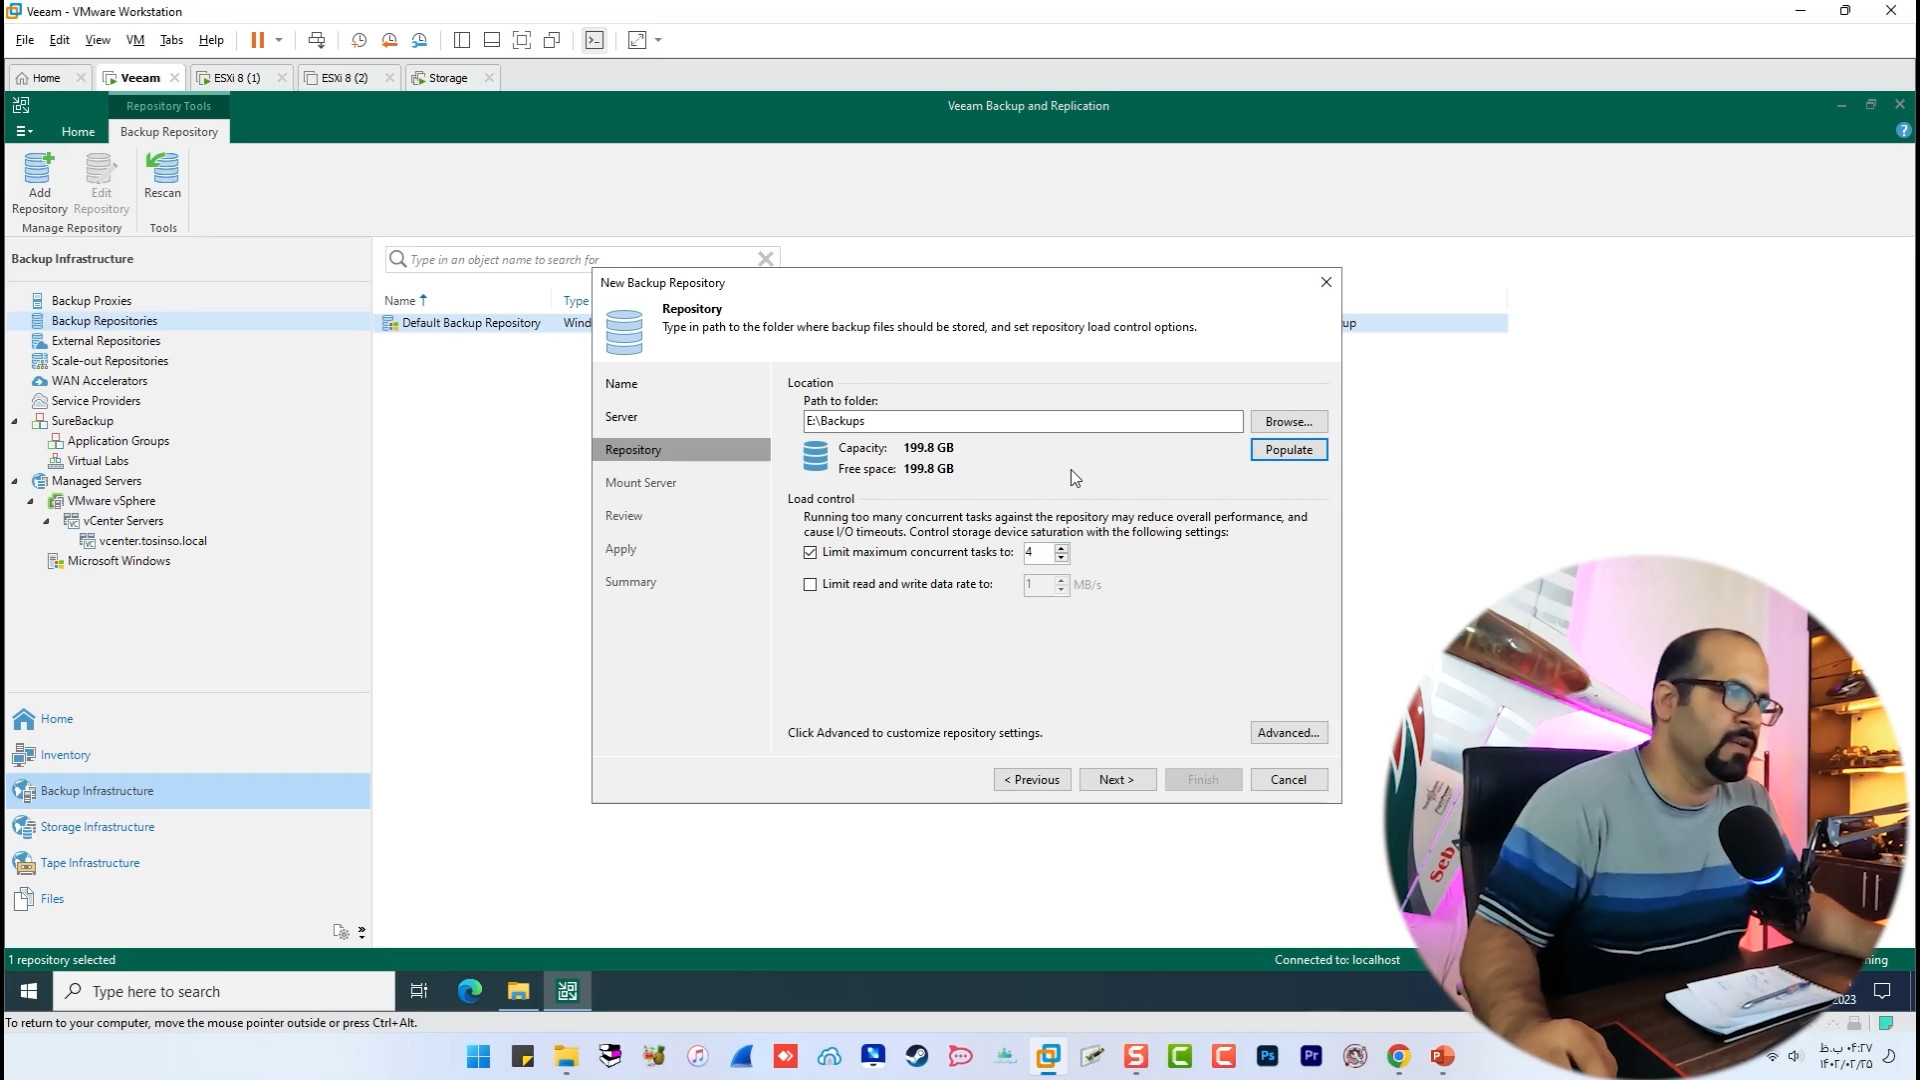Select vcenter.tosinso.local in the tree
The image size is (1920, 1080).
152,541
